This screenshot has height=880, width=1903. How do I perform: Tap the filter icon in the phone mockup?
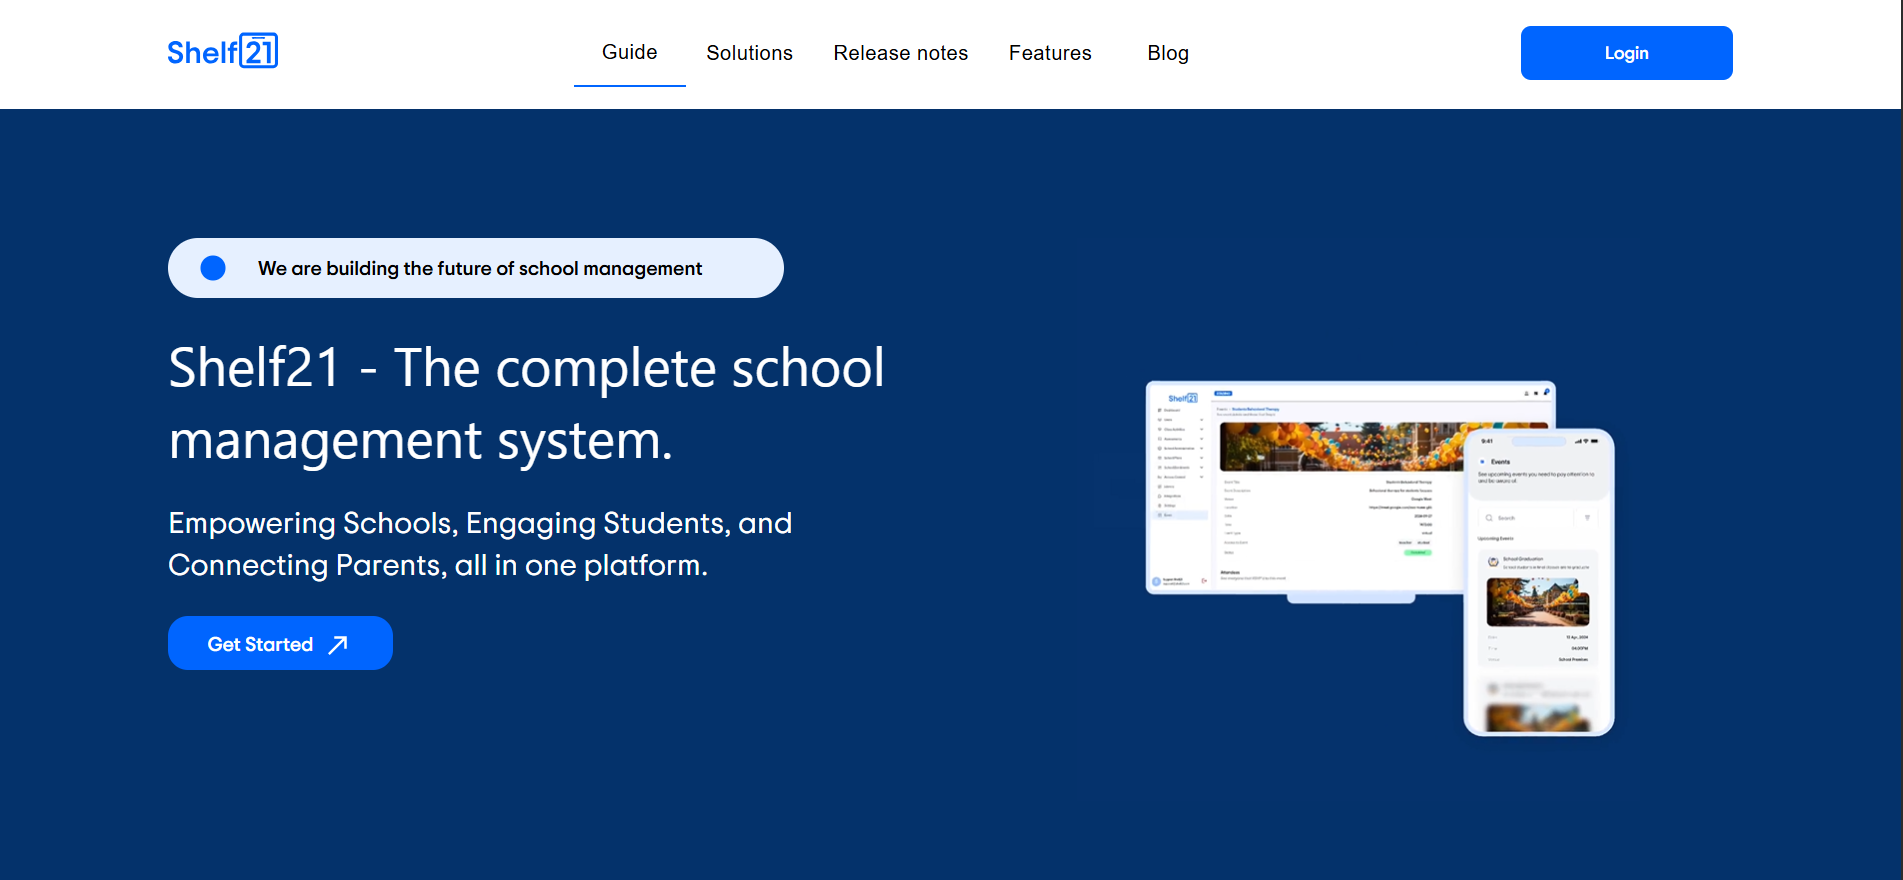tap(1587, 518)
